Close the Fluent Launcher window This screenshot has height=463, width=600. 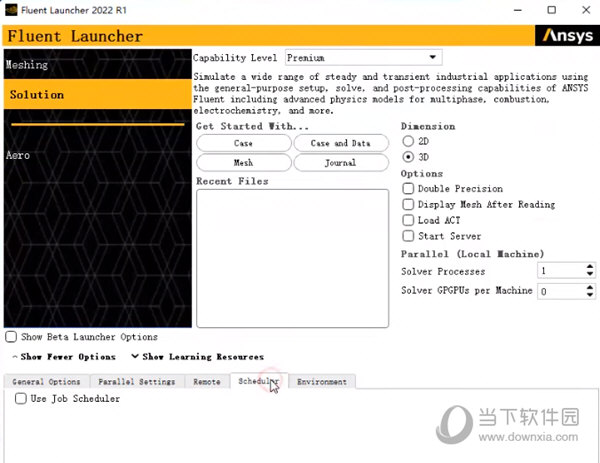(586, 10)
